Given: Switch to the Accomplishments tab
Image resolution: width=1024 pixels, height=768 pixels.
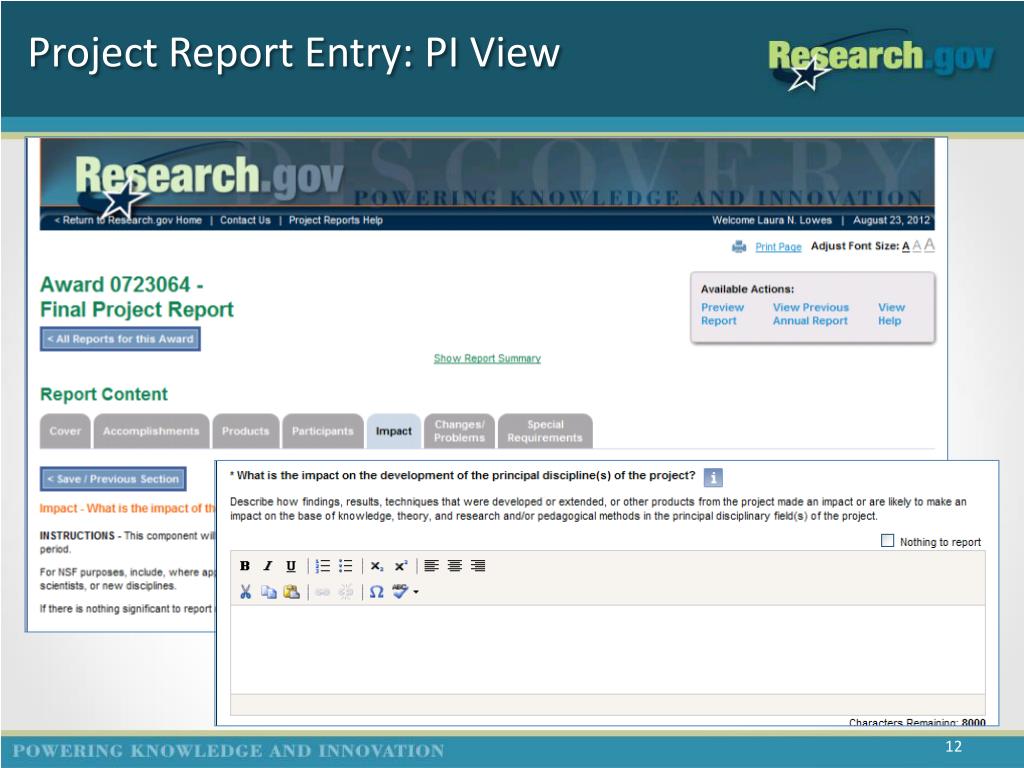Looking at the screenshot, I should pos(151,431).
